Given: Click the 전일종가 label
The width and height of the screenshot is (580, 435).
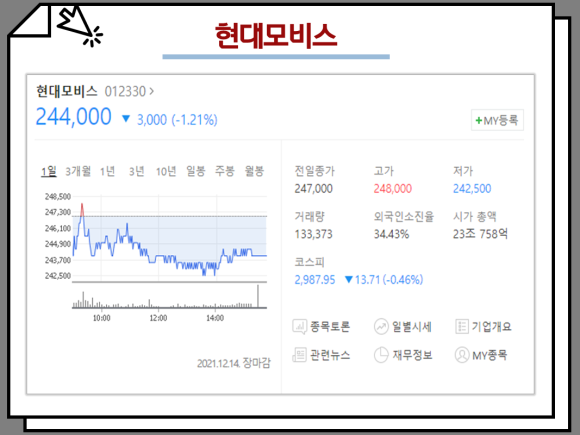Looking at the screenshot, I should [314, 171].
